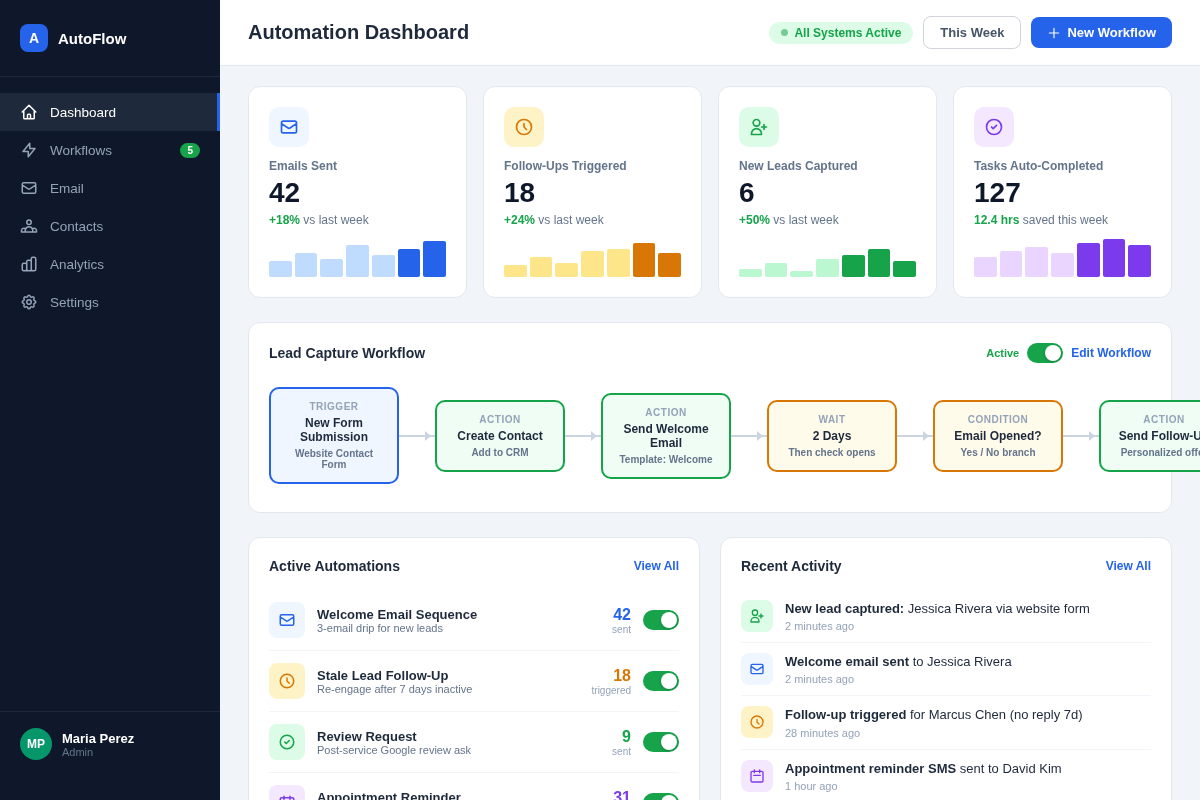1200x800 pixels.
Task: Toggle the Lead Capture Workflow active switch
Action: coord(1044,353)
